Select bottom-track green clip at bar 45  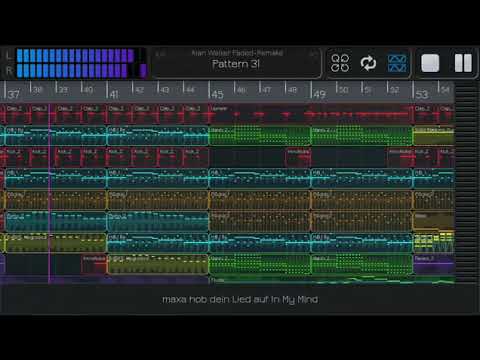coord(332,280)
